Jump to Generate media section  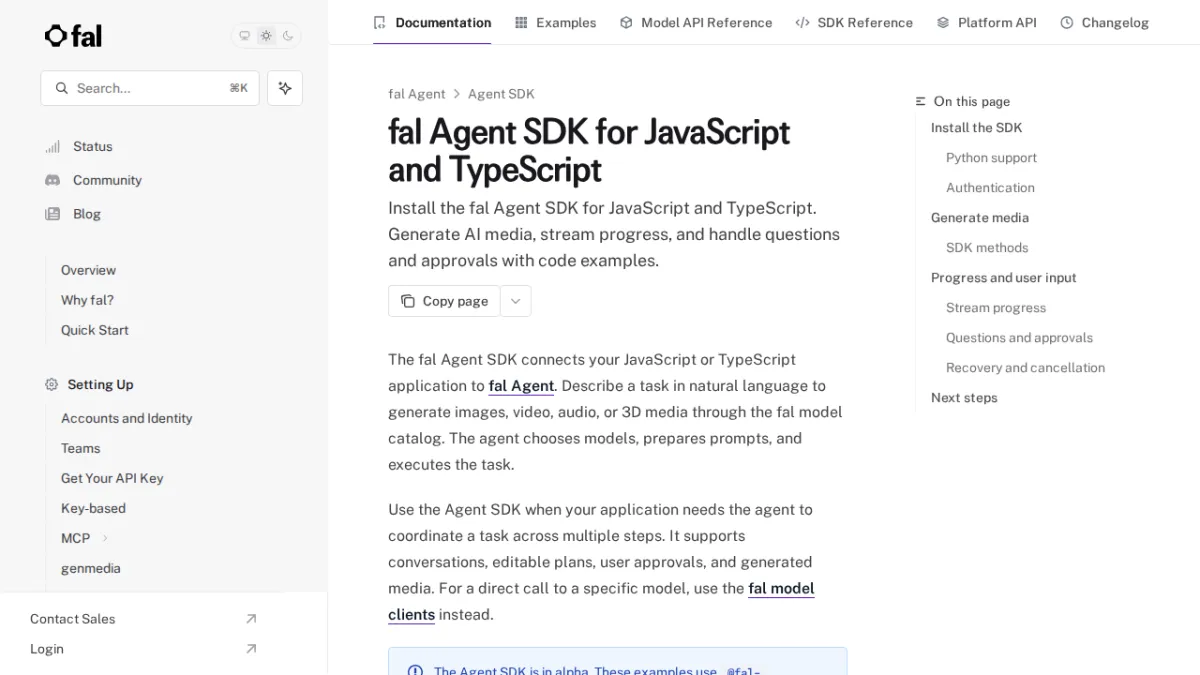coord(980,218)
